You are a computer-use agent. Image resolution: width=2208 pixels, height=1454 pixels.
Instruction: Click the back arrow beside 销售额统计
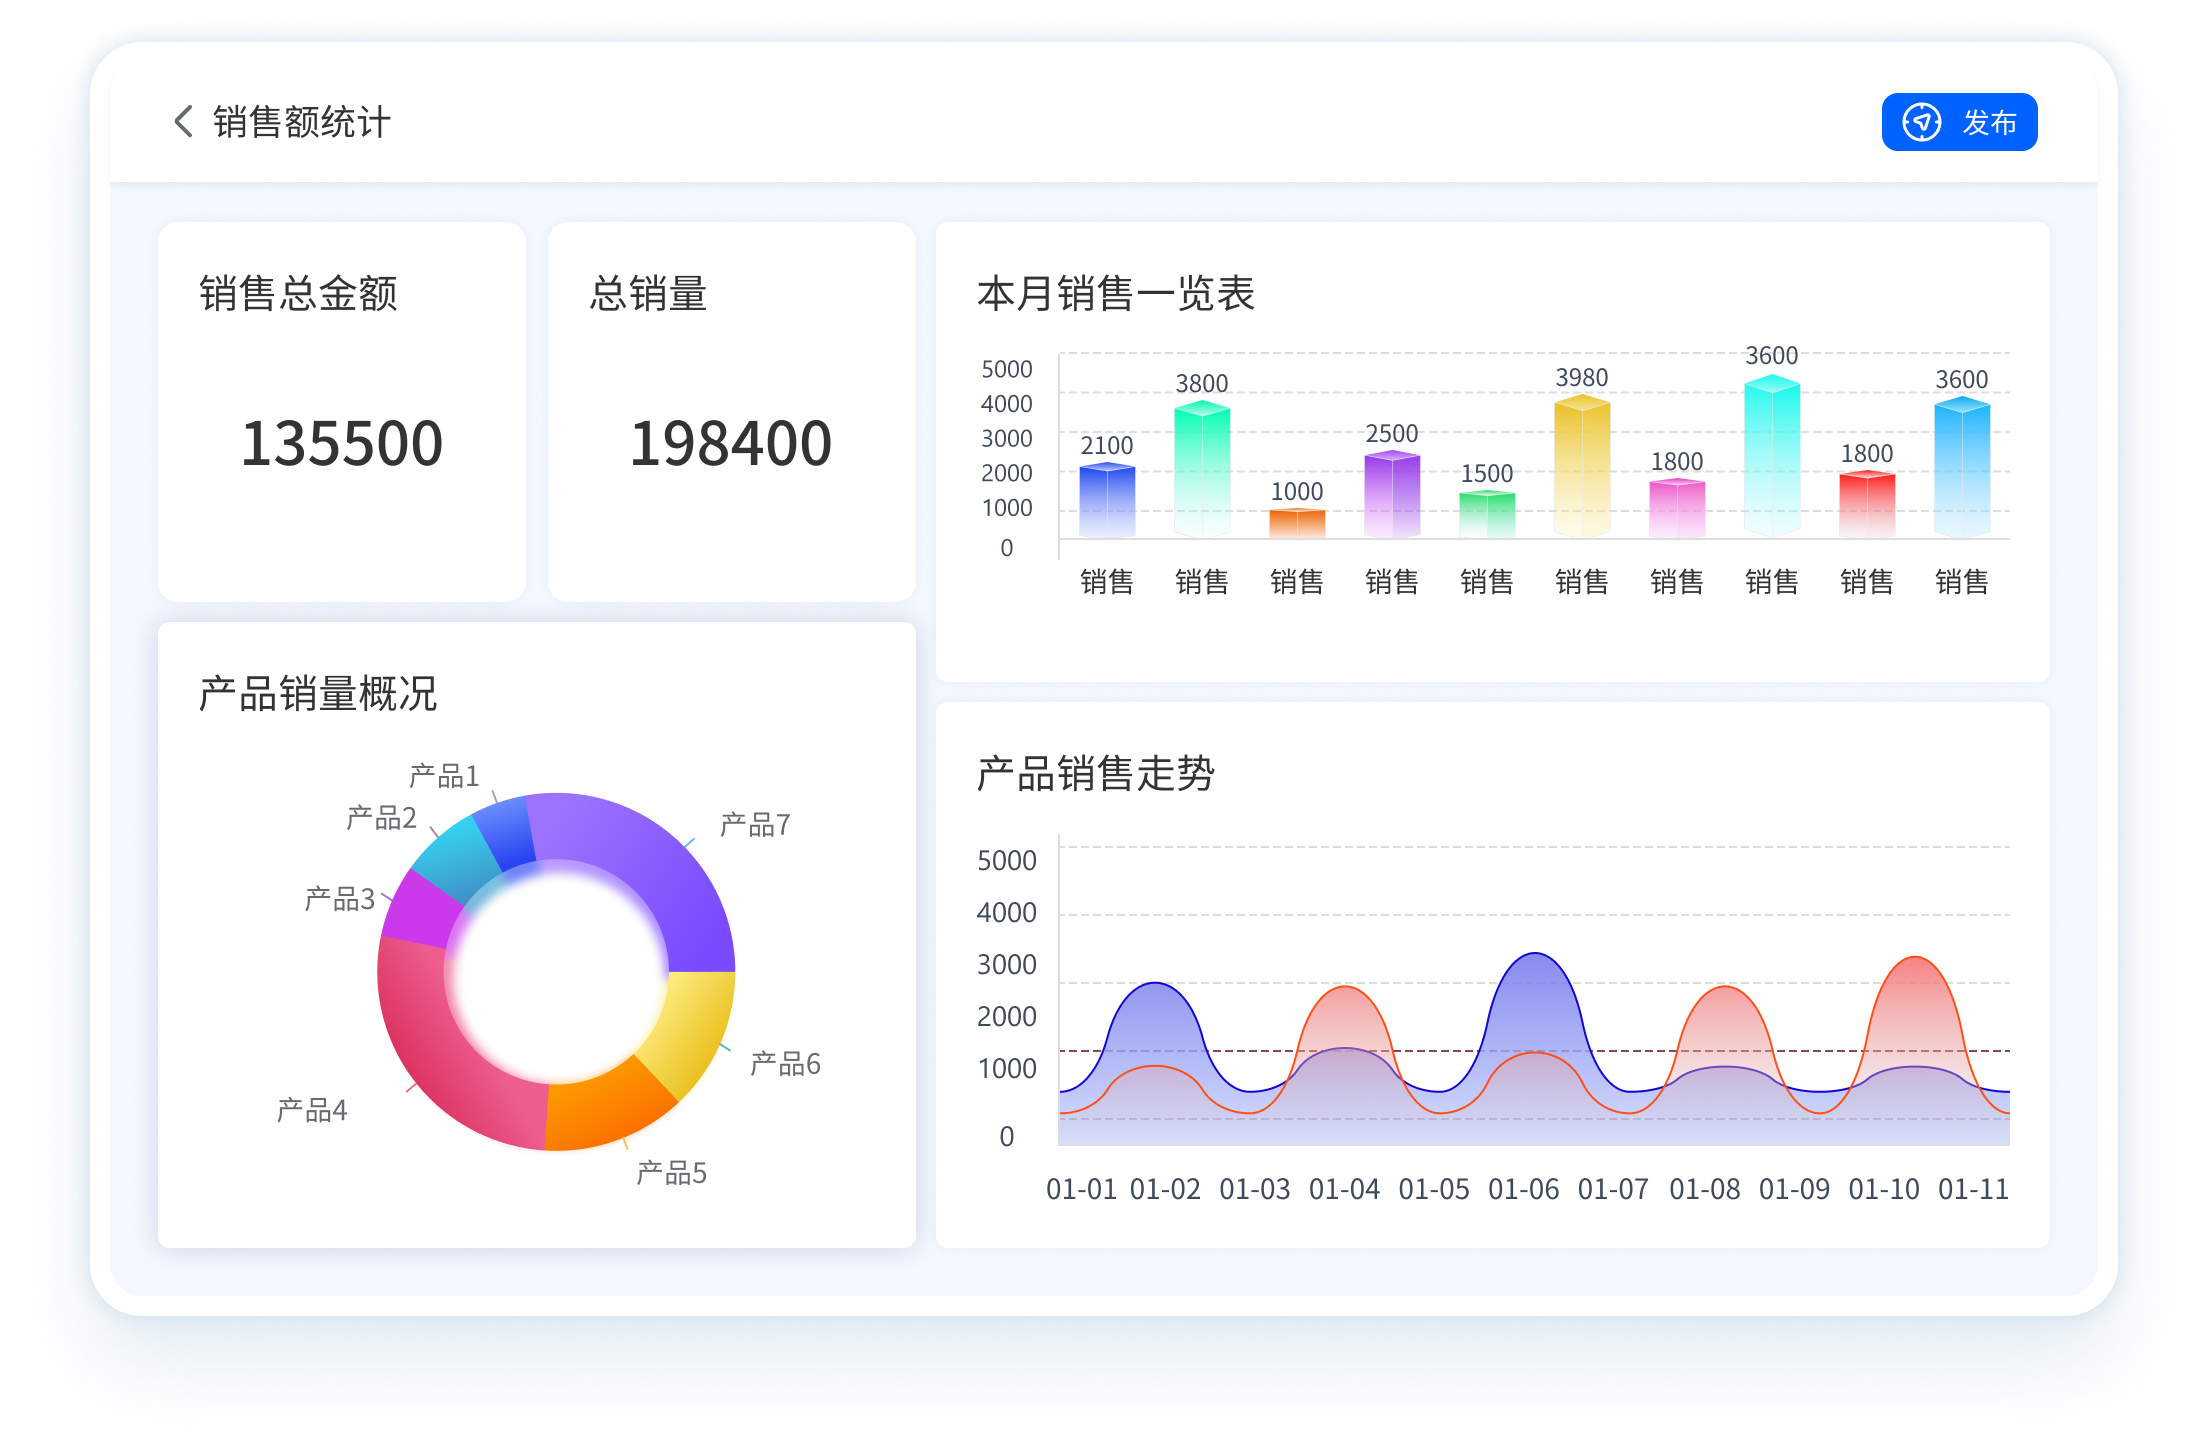click(183, 122)
